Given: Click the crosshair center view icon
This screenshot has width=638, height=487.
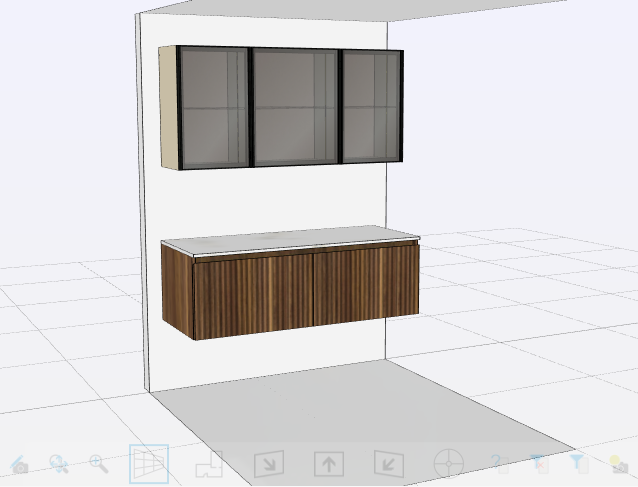Looking at the screenshot, I should (449, 464).
